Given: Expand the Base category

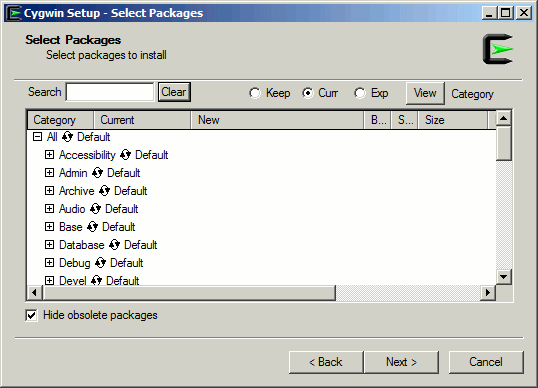Looking at the screenshot, I should pos(49,227).
